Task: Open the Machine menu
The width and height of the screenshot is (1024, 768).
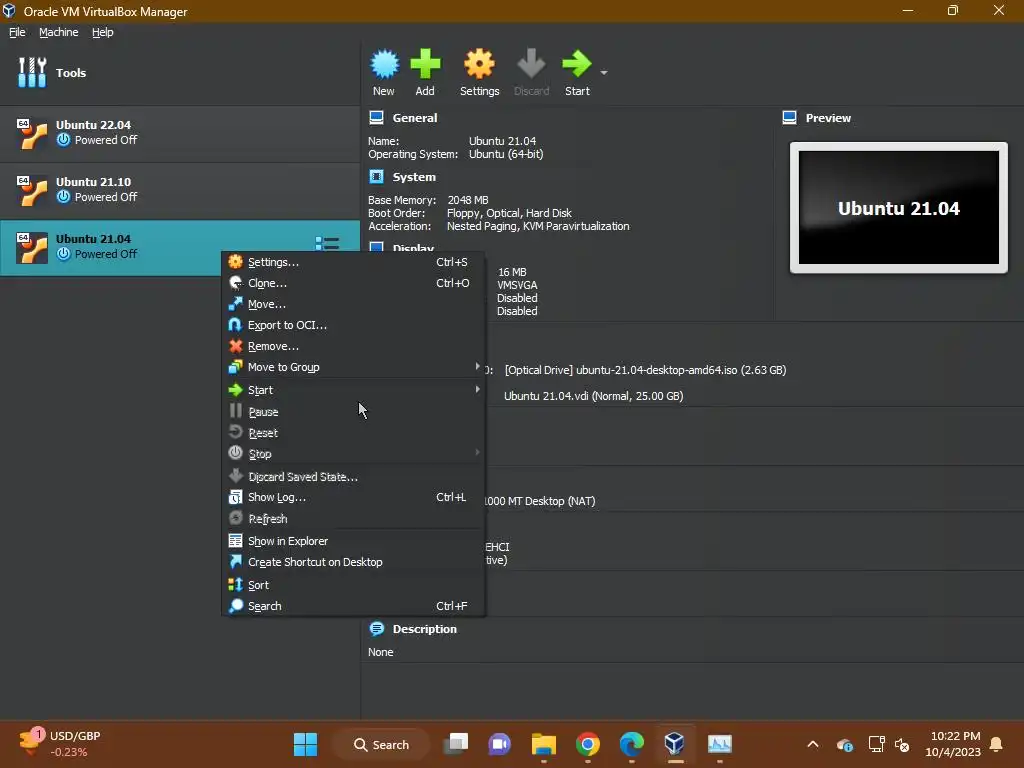Action: click(59, 32)
